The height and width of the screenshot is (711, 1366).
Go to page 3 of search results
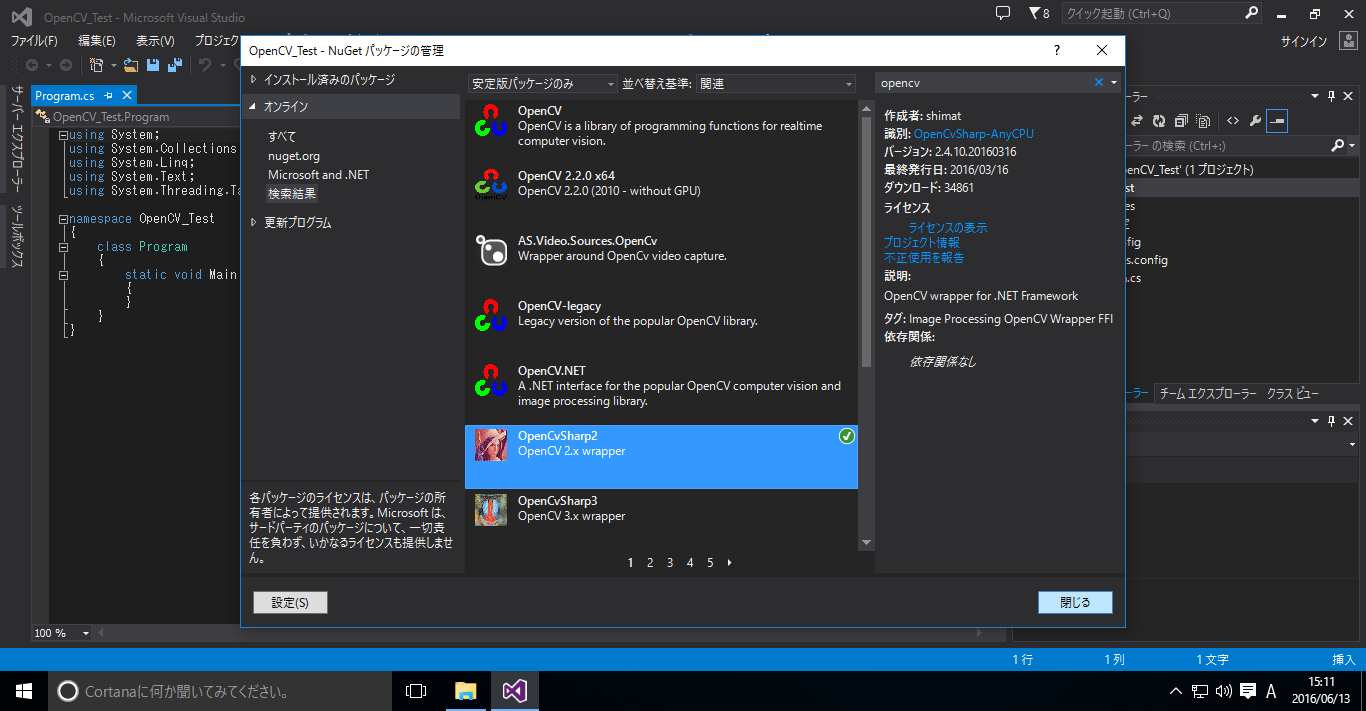[669, 562]
